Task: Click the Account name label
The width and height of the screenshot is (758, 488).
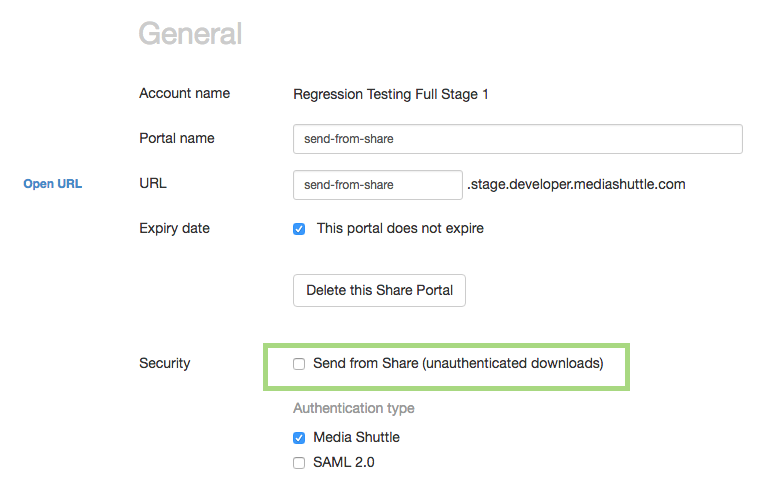Action: [x=184, y=93]
